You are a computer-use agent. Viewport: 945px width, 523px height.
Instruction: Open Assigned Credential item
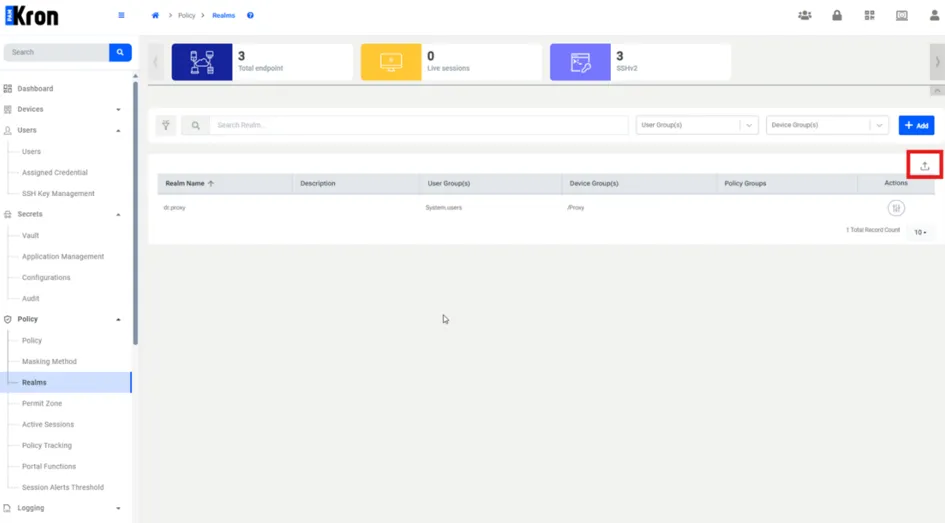click(x=55, y=173)
